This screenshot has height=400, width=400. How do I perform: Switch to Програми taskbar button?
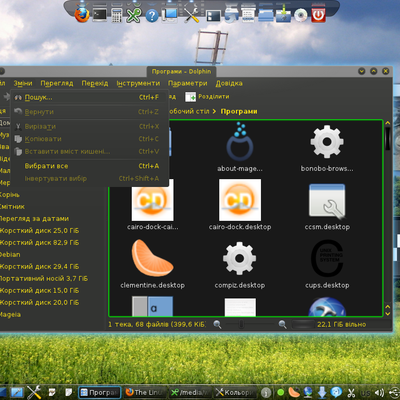pyautogui.click(x=100, y=393)
